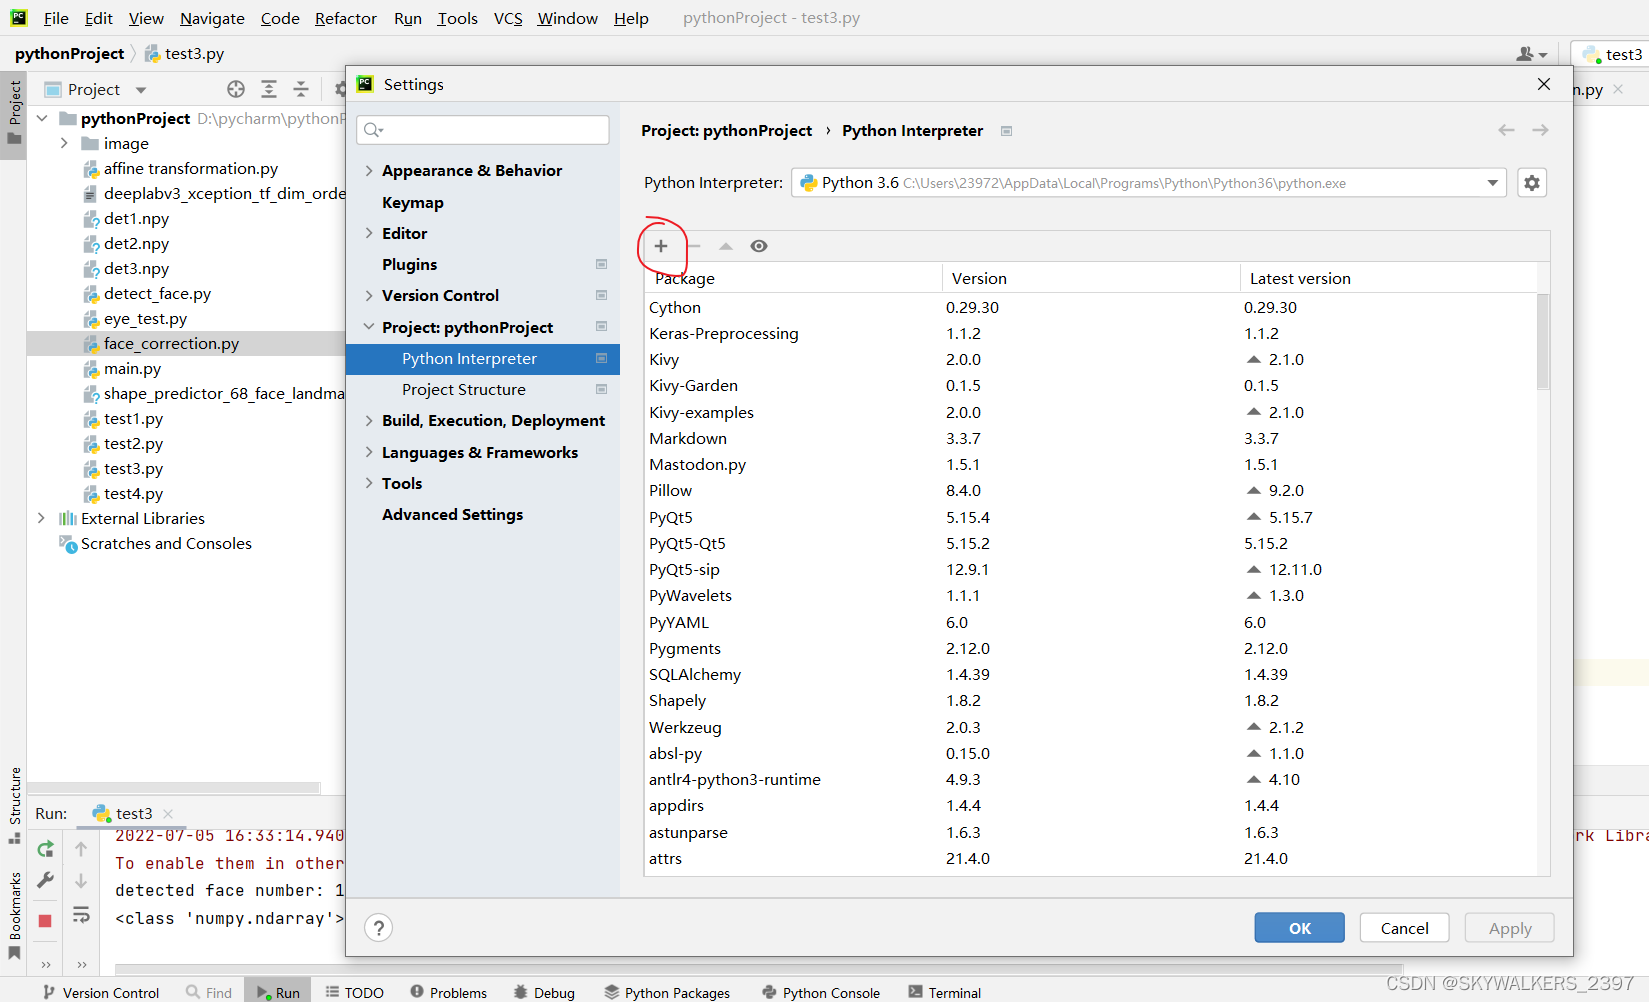The height and width of the screenshot is (1002, 1649).
Task: Select the Pillow package row
Action: click(1090, 491)
